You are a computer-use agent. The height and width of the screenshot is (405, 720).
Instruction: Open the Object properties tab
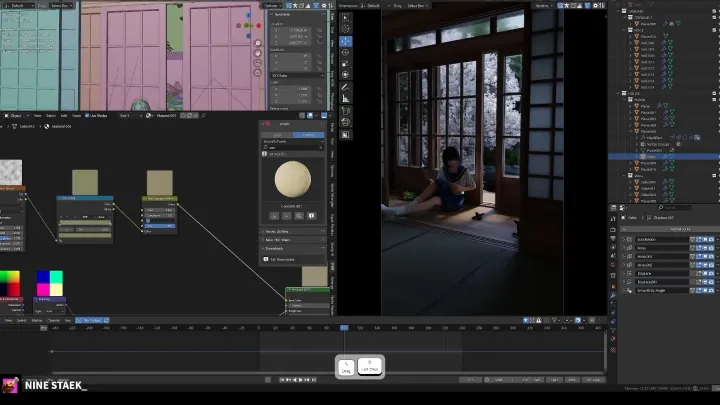point(613,287)
